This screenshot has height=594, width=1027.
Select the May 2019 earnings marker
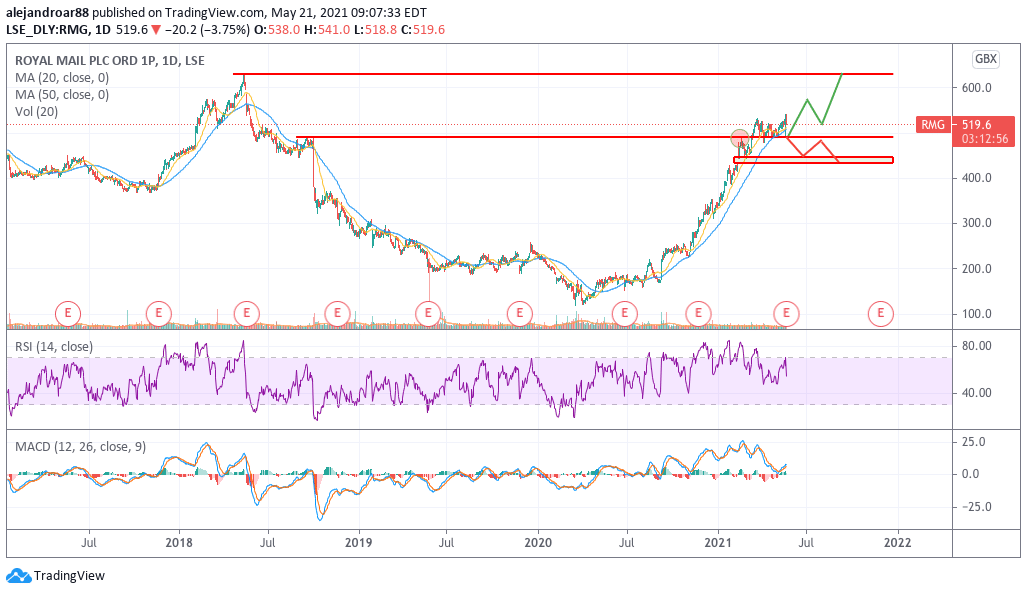[x=428, y=313]
